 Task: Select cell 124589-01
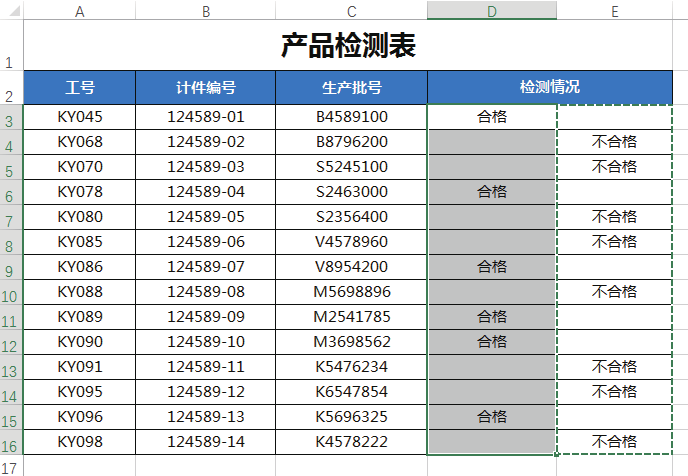pyautogui.click(x=205, y=117)
